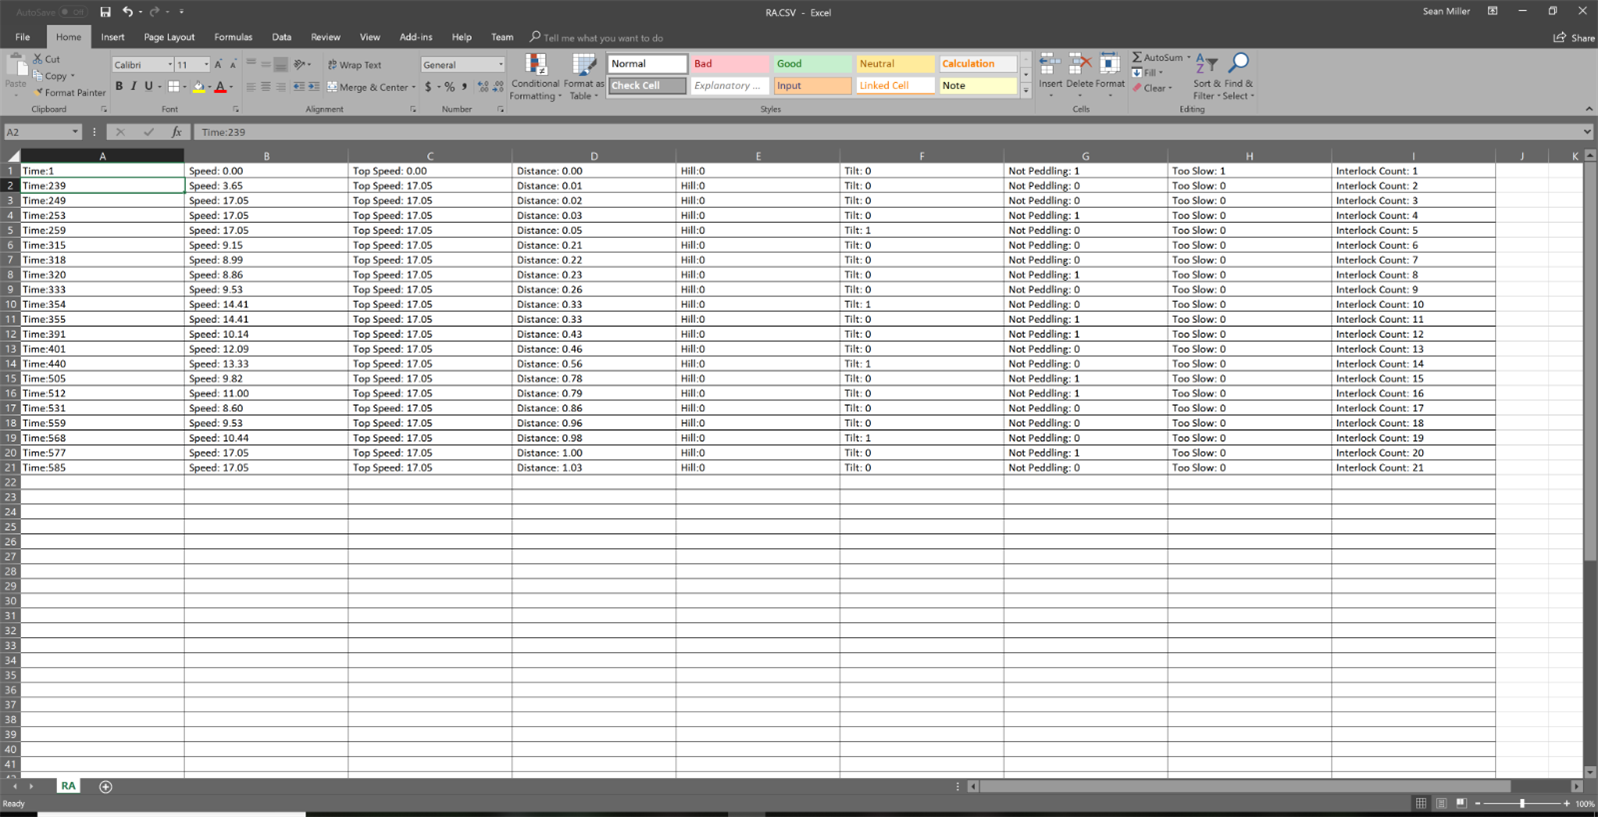Click the zoom slider handle

[x=1522, y=803]
